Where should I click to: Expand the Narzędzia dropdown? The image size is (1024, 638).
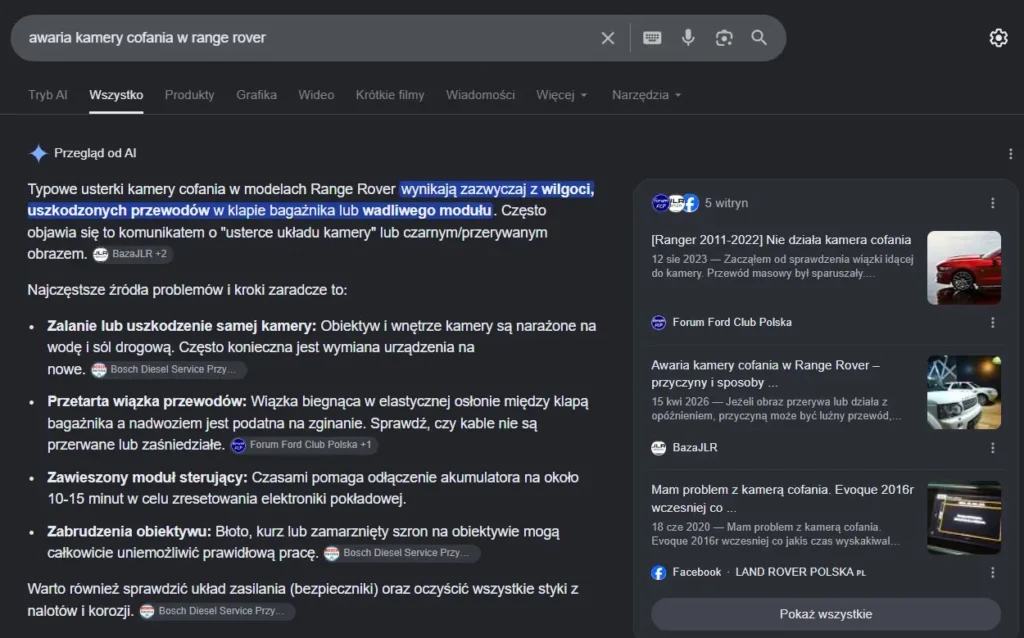pyautogui.click(x=647, y=95)
